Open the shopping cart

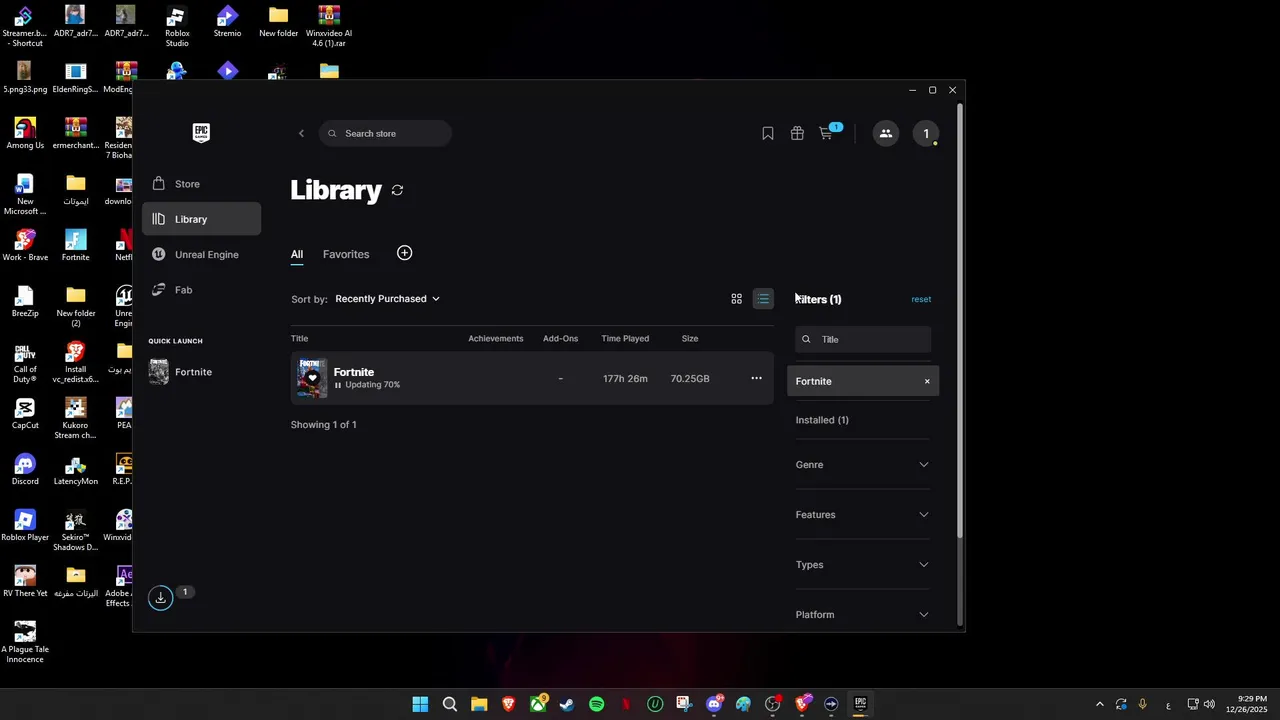coord(826,133)
